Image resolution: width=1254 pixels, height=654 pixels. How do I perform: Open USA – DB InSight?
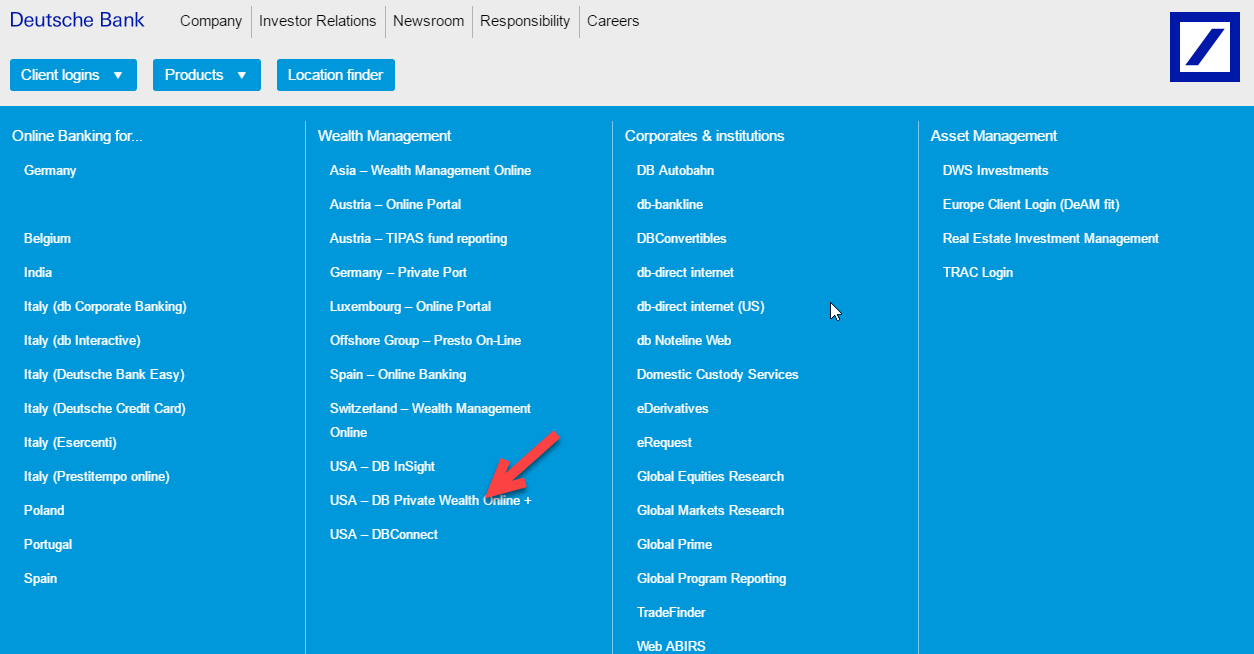(382, 466)
